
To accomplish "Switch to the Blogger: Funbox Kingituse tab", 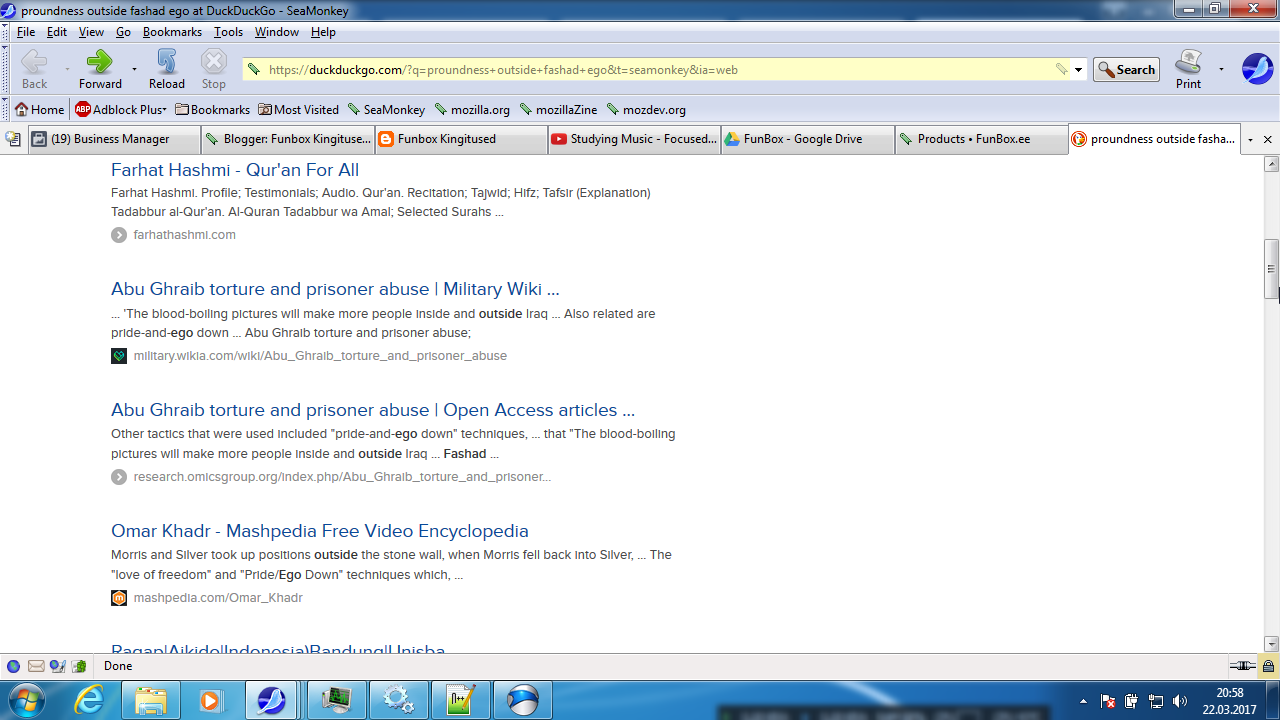I will [x=287, y=140].
